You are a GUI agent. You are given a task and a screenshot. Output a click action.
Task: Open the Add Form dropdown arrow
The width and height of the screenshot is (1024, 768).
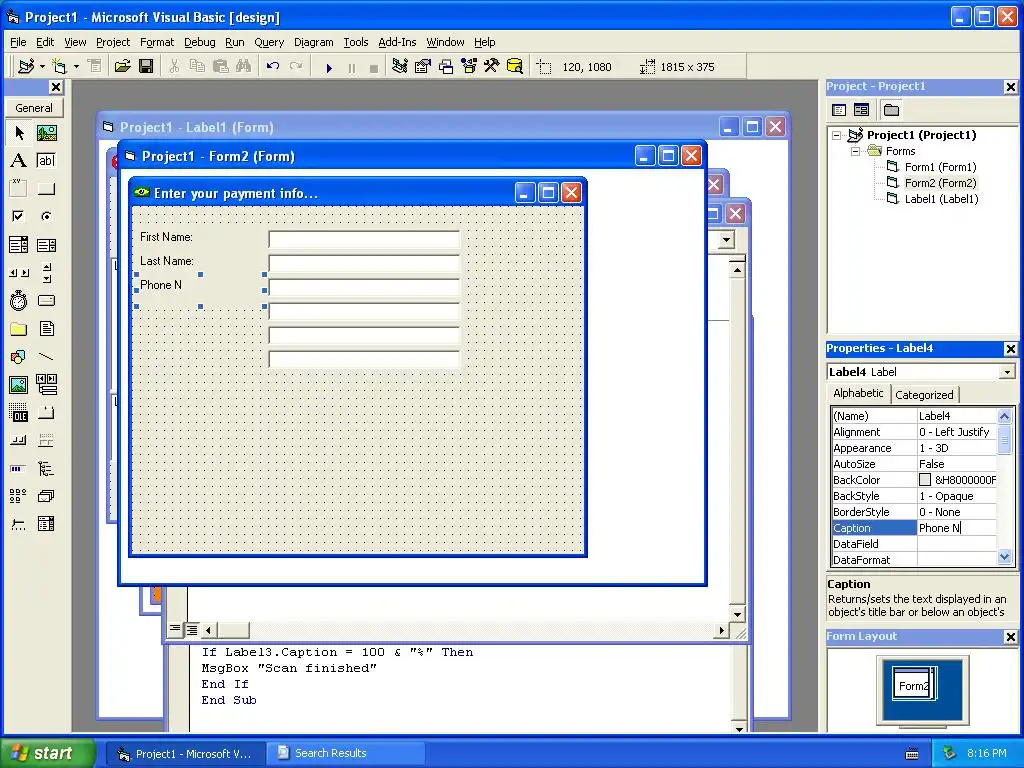(76, 66)
